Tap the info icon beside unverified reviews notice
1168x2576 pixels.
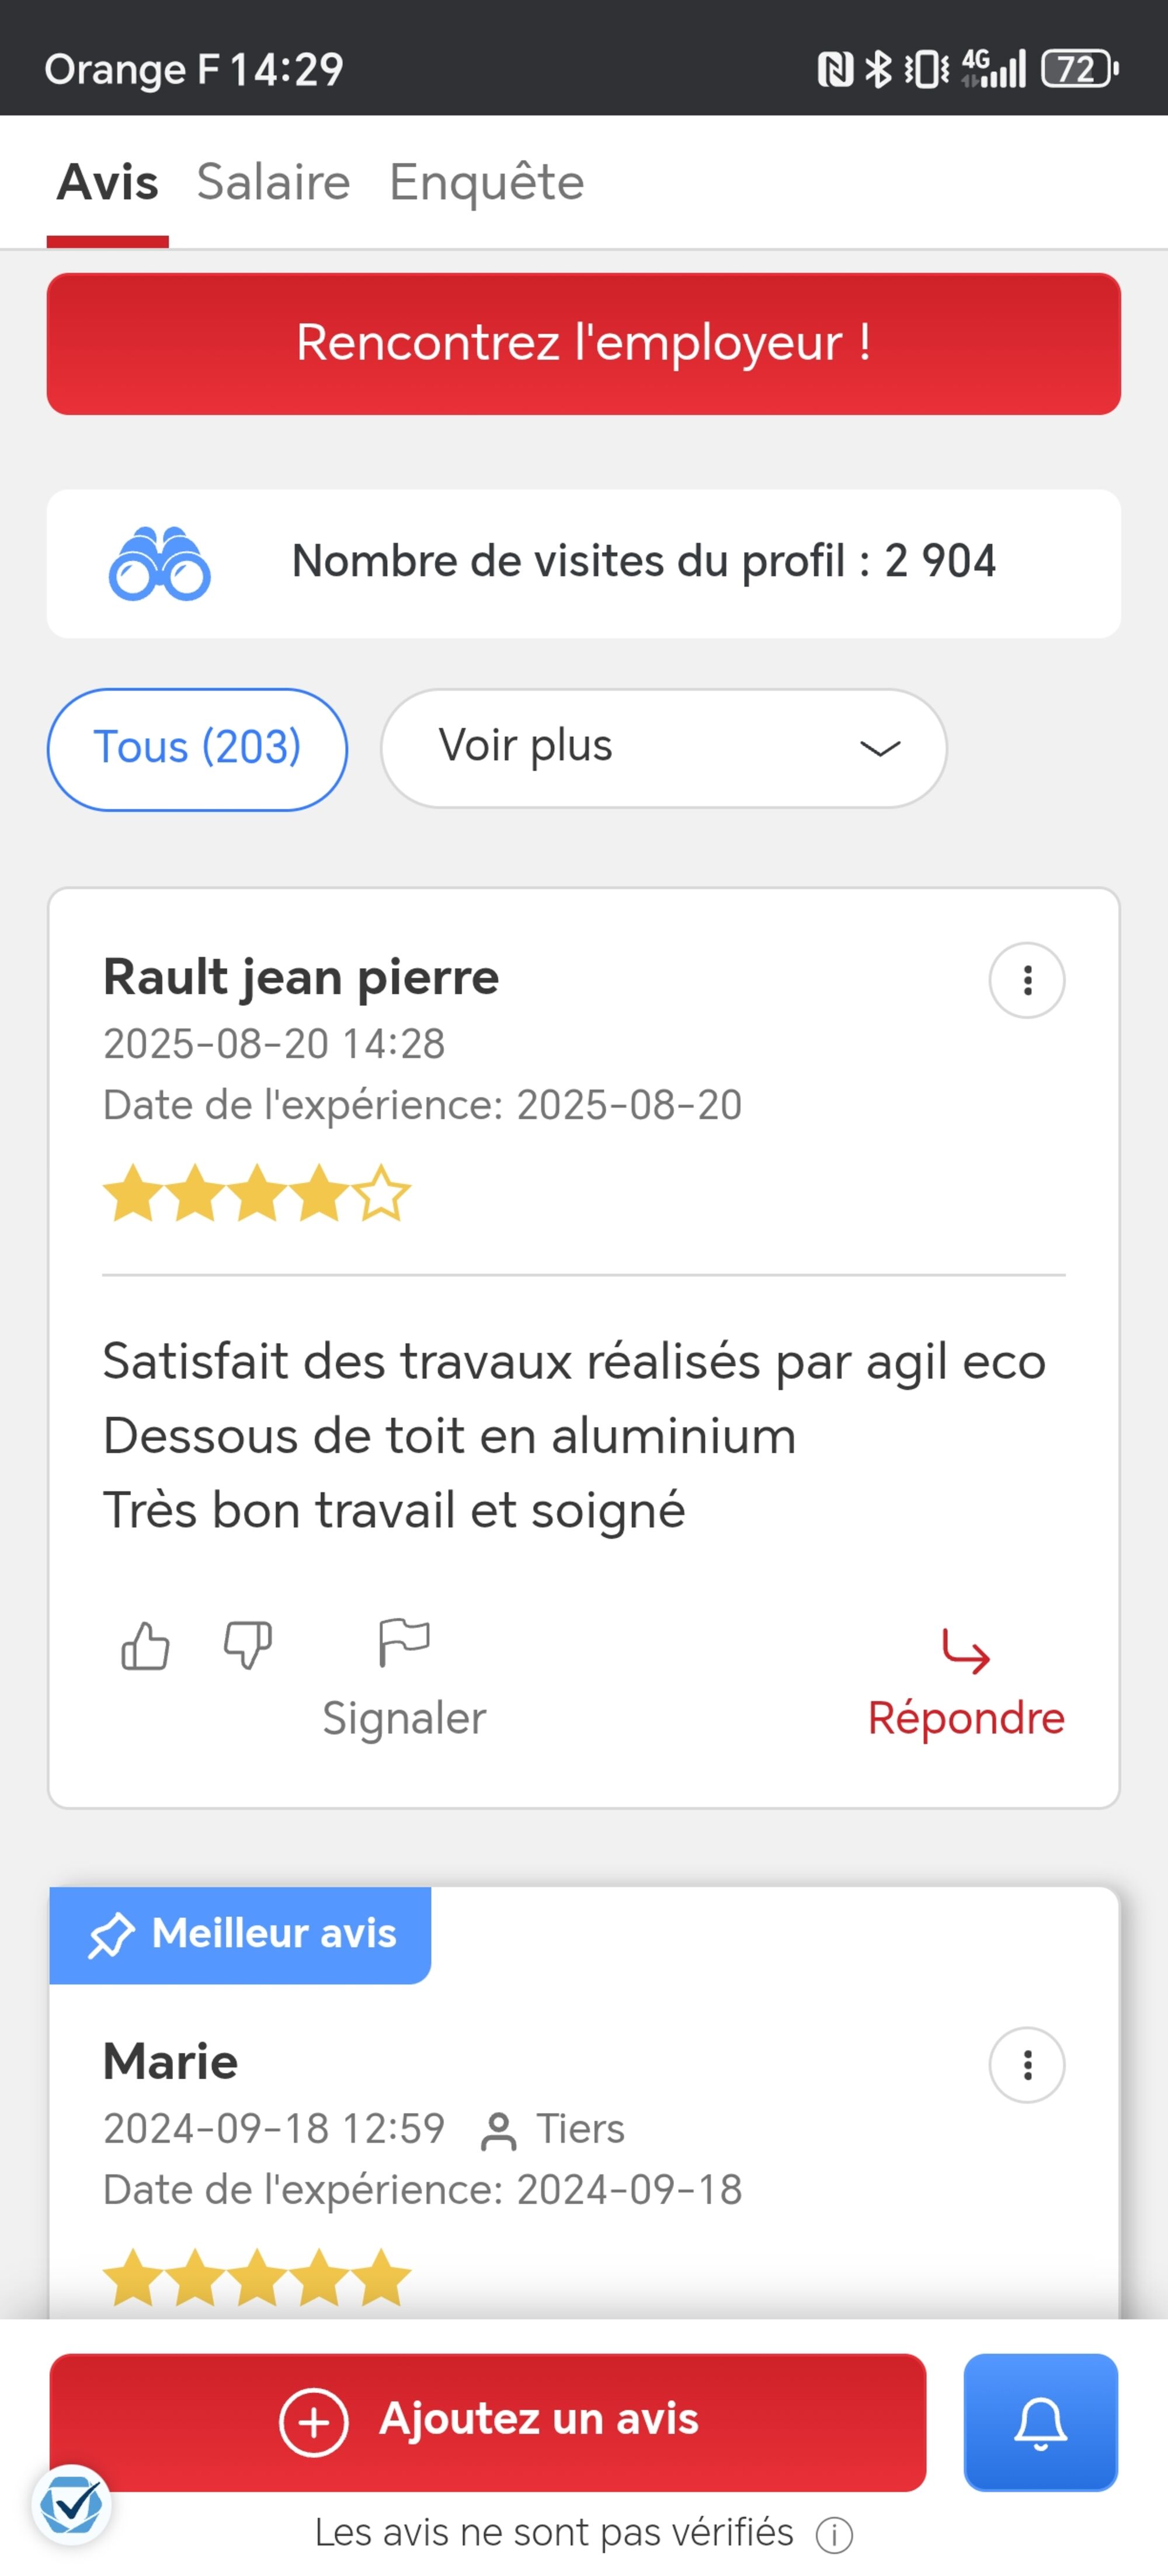(834, 2534)
